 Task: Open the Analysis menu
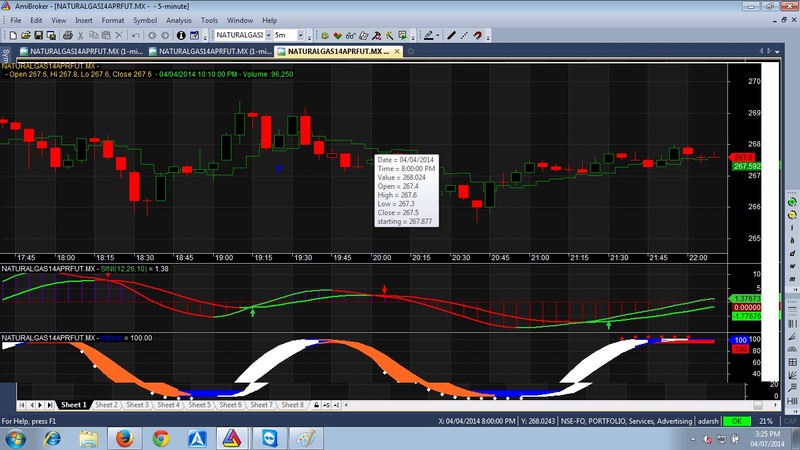(179, 20)
